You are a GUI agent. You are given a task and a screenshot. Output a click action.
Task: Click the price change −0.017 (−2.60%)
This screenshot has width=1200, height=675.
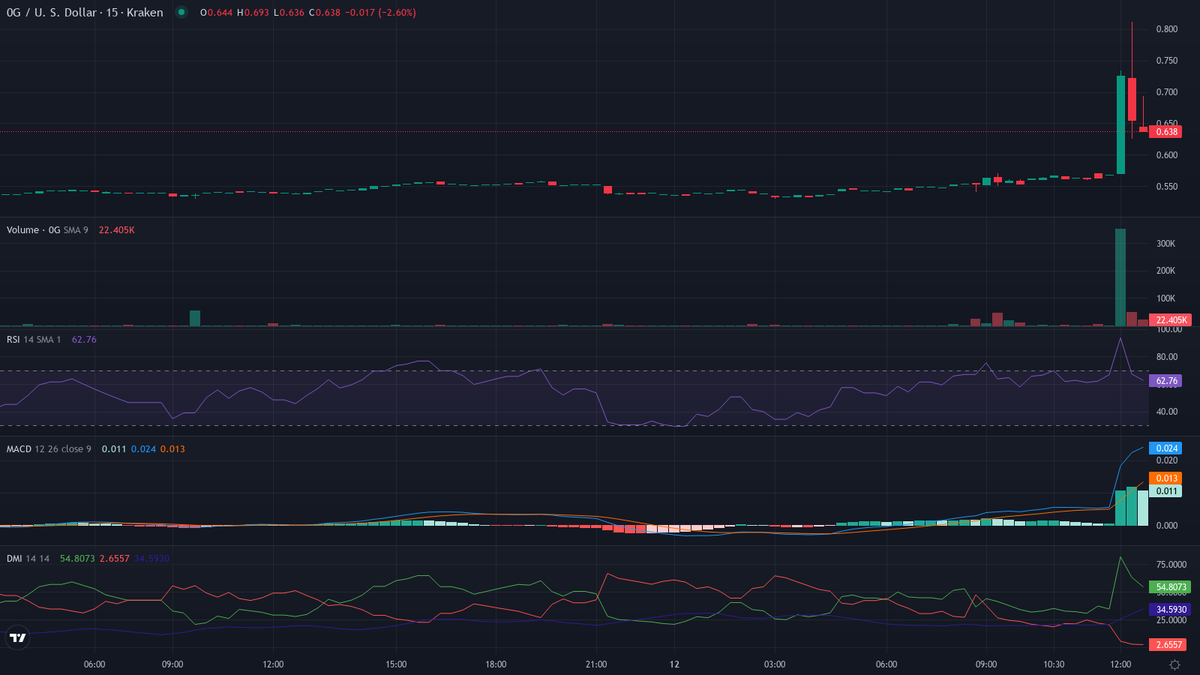(x=379, y=12)
